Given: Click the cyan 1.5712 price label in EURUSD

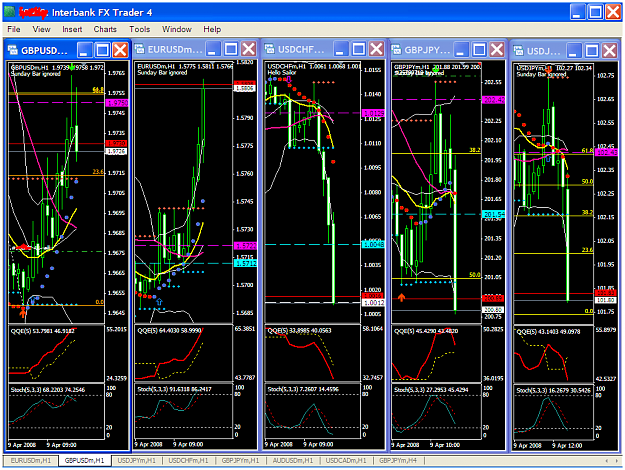Looking at the screenshot, I should coord(245,264).
